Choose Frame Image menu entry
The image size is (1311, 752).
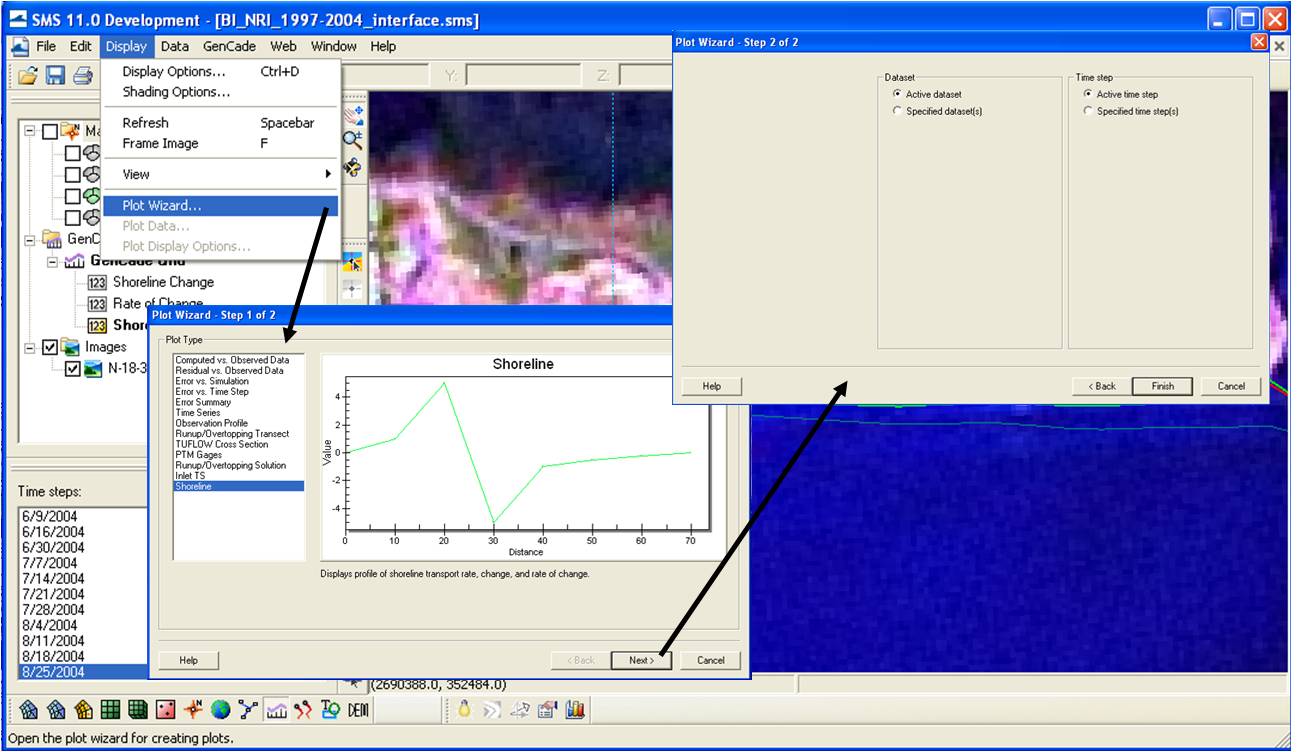pos(221,143)
